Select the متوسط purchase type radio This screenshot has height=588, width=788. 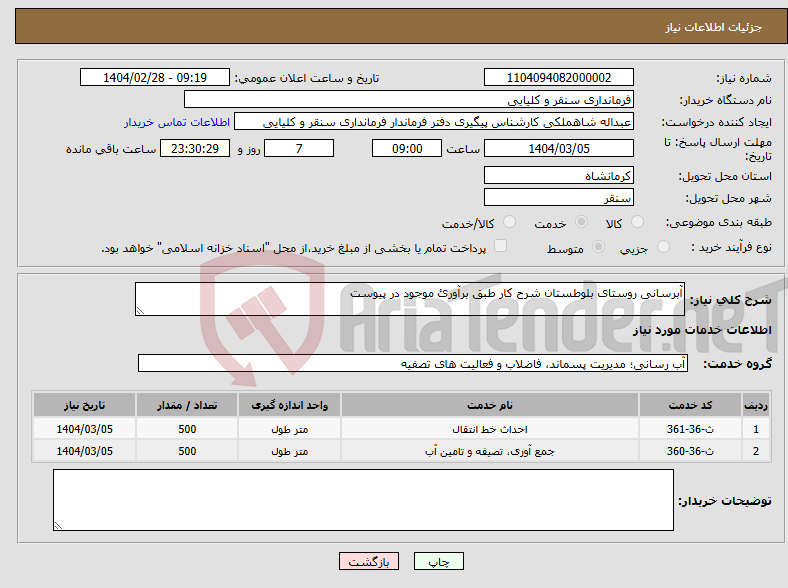[x=598, y=246]
